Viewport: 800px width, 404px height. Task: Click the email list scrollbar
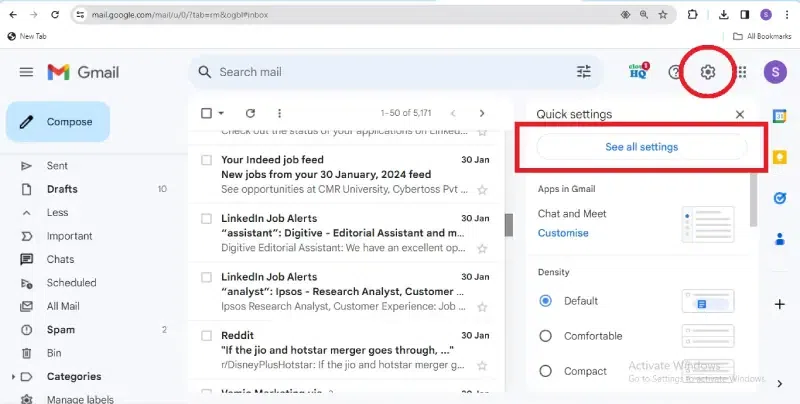coord(509,225)
